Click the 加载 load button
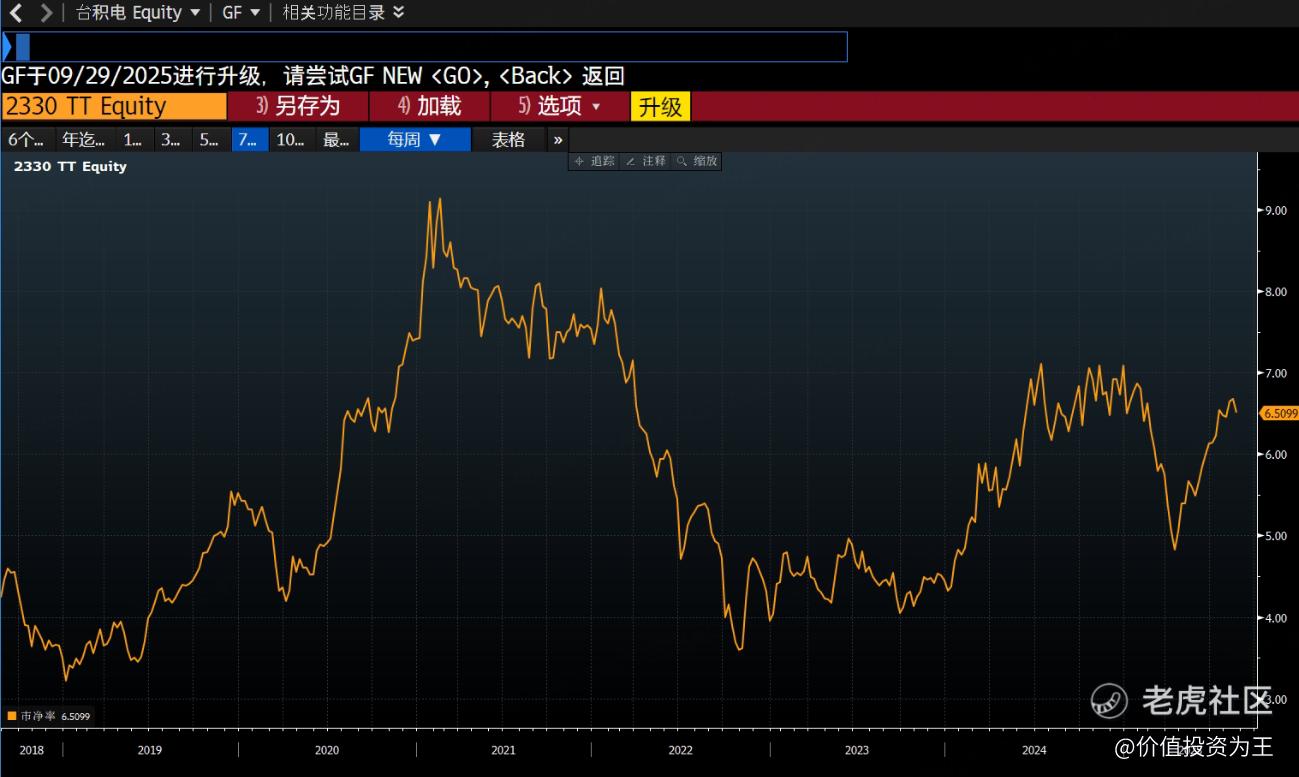This screenshot has height=777, width=1299. point(429,106)
